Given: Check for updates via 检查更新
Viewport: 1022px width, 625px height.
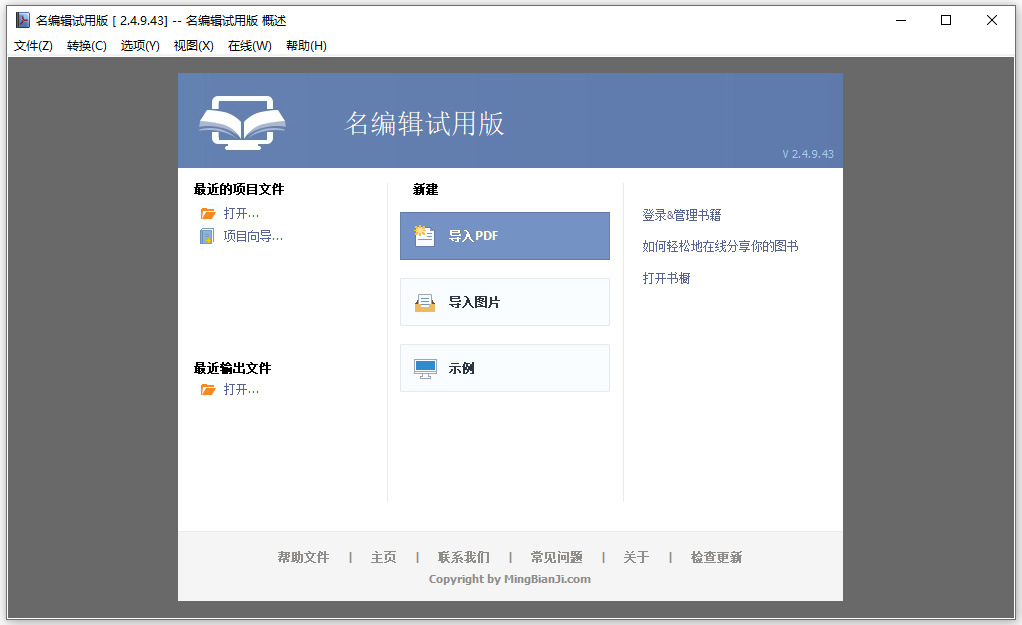Looking at the screenshot, I should [715, 557].
